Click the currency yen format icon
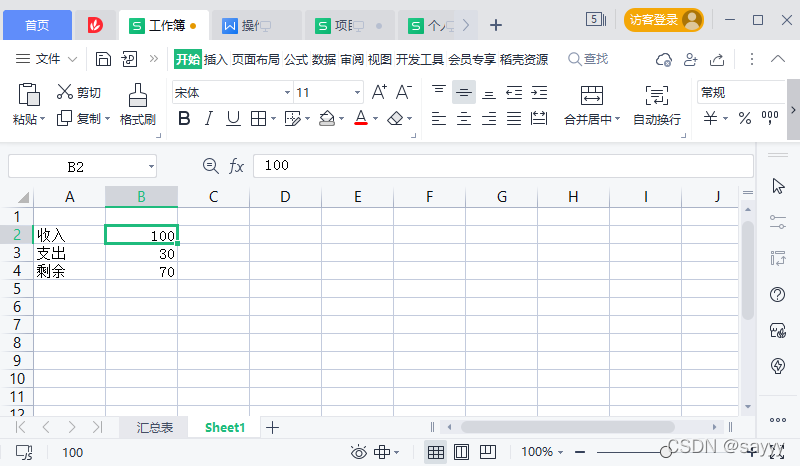The height and width of the screenshot is (466, 800). (710, 118)
